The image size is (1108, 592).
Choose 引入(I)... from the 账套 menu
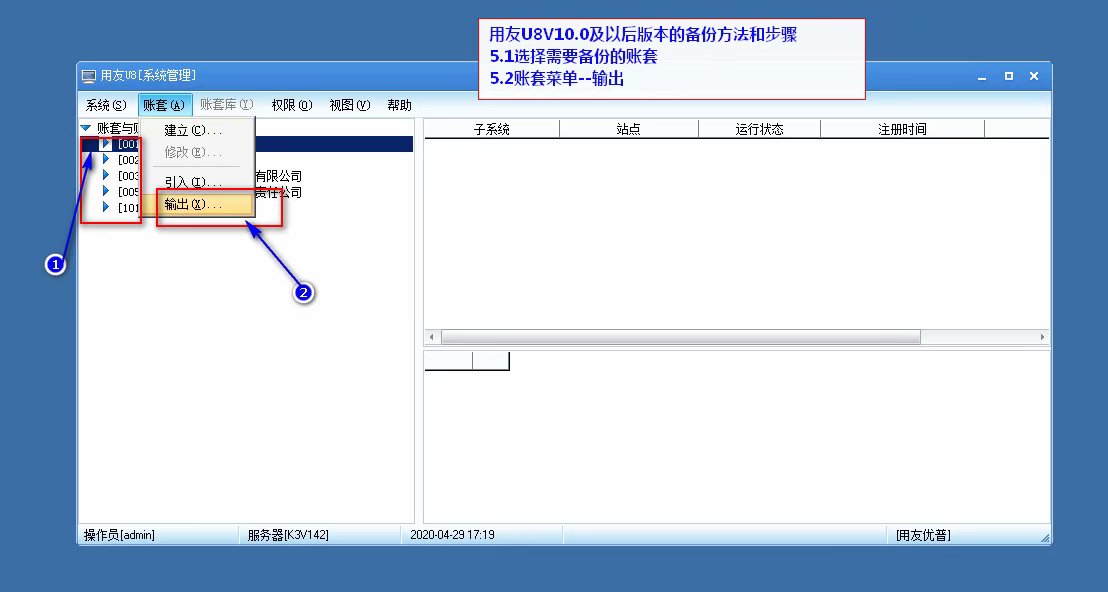[x=194, y=182]
